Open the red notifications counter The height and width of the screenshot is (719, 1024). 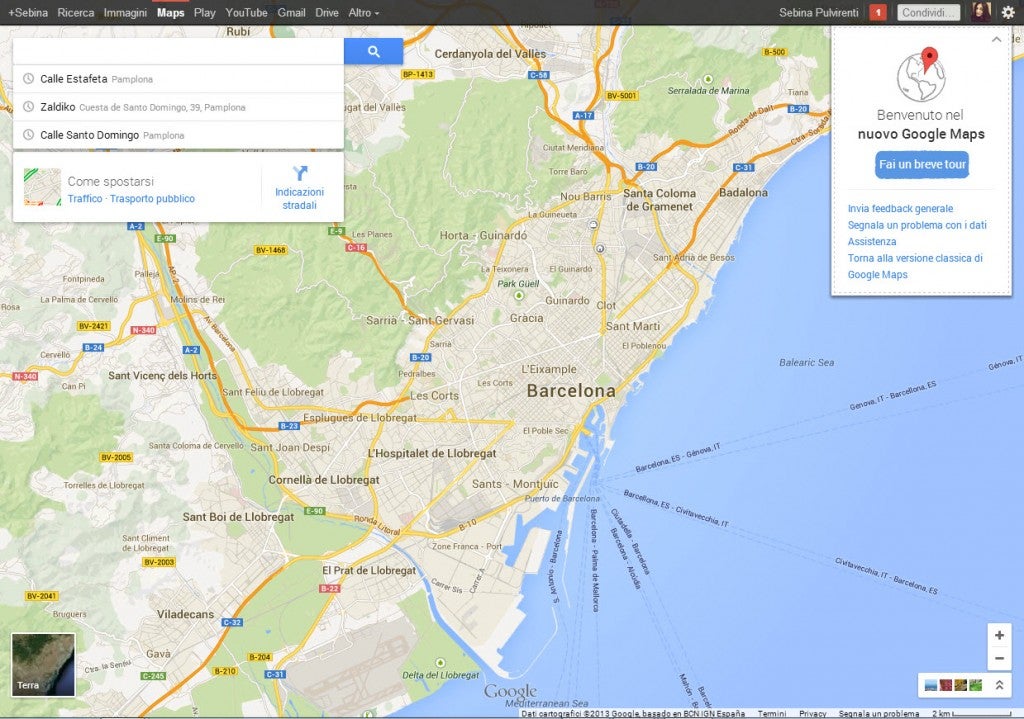pos(878,12)
